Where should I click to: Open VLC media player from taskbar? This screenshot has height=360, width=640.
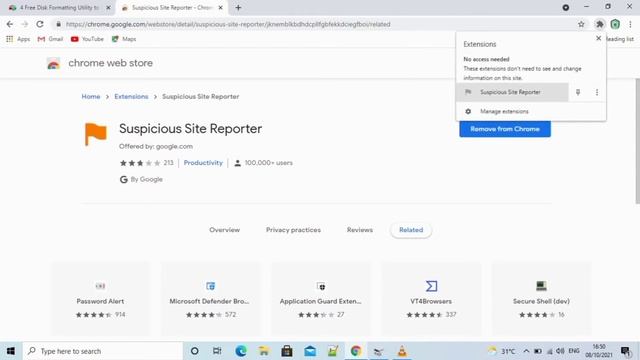click(402, 351)
